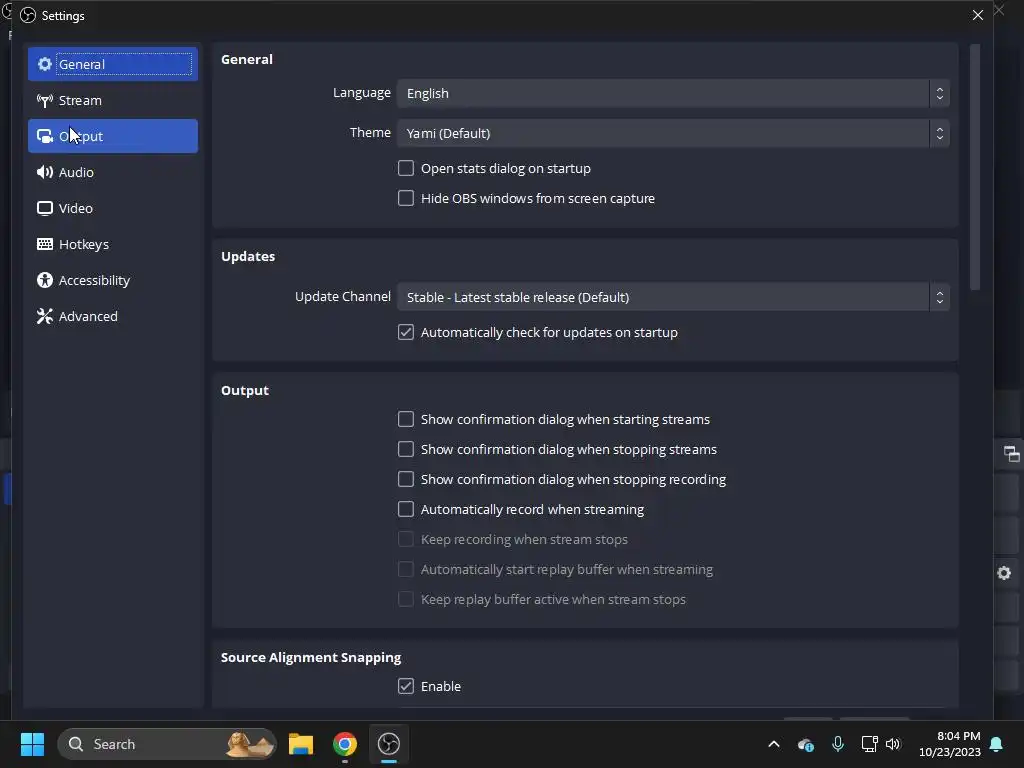The height and width of the screenshot is (768, 1024).
Task: Click the taskbar Search box
Action: pyautogui.click(x=167, y=744)
